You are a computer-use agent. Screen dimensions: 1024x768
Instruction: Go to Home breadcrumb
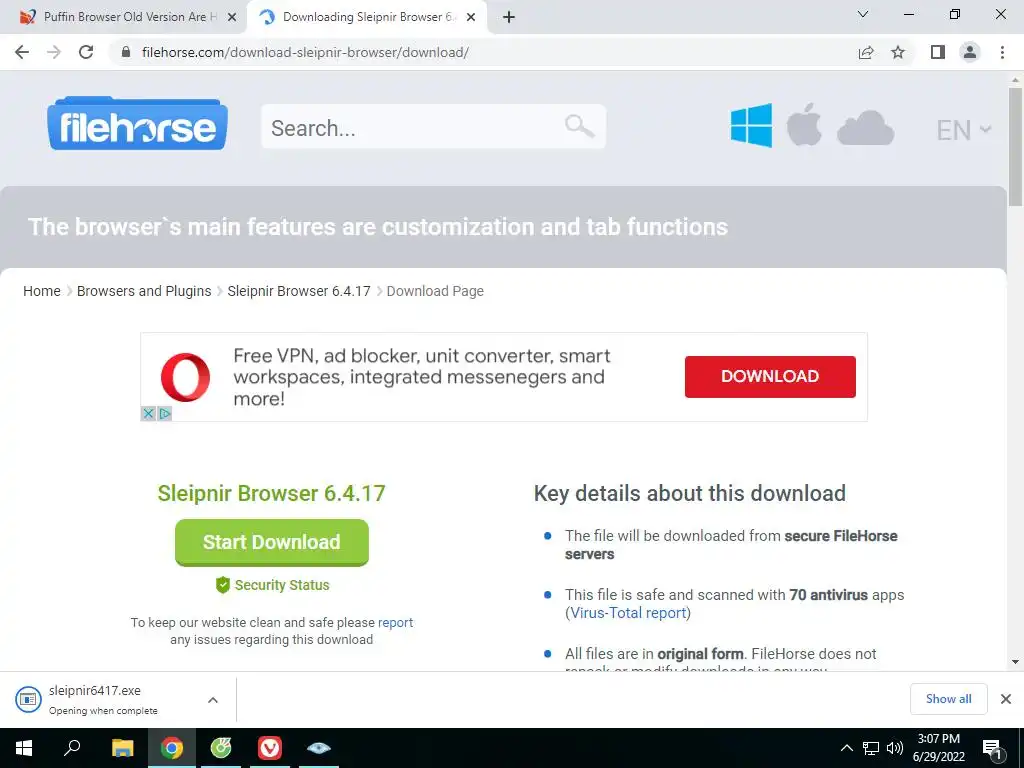tap(42, 291)
